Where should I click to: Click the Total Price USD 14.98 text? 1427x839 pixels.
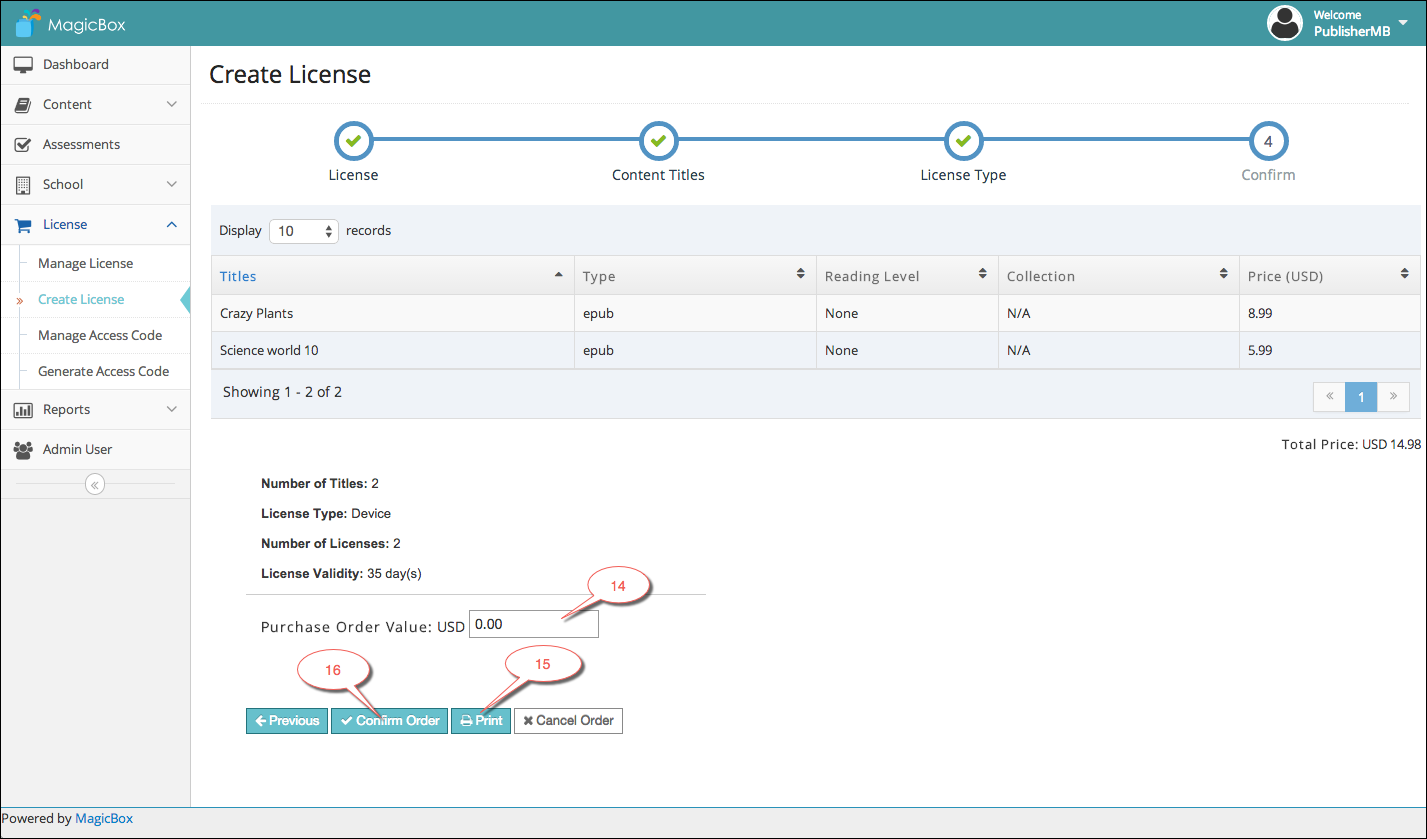click(x=1351, y=444)
